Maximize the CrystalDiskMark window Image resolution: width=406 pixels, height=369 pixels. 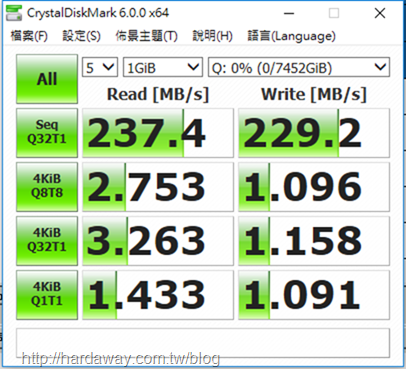(334, 13)
